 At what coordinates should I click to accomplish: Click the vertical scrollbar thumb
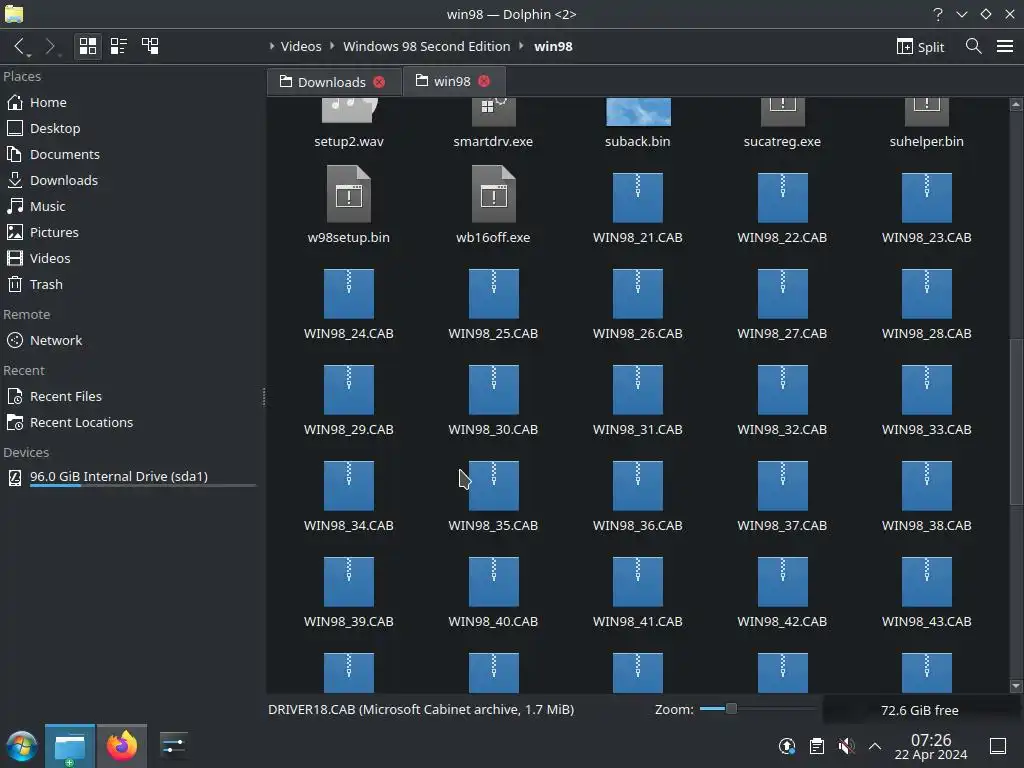point(1016,421)
